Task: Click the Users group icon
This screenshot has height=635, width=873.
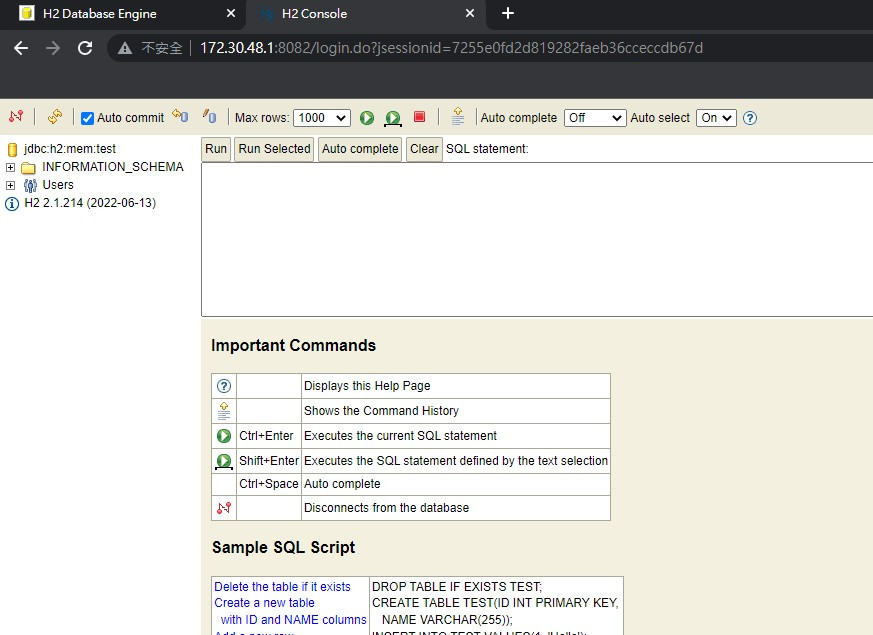Action: tap(30, 185)
